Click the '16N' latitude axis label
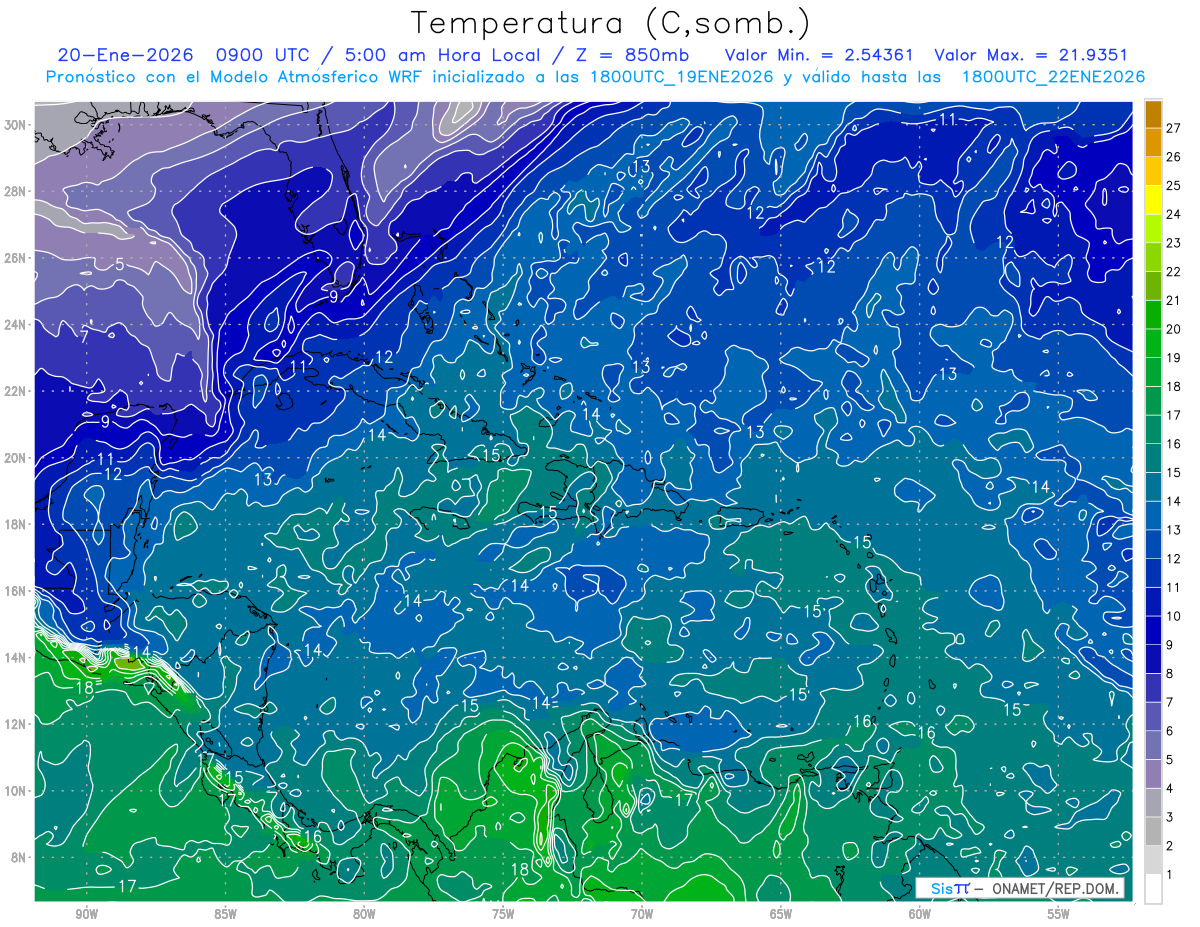Image resolution: width=1200 pixels, height=927 pixels. (x=14, y=591)
